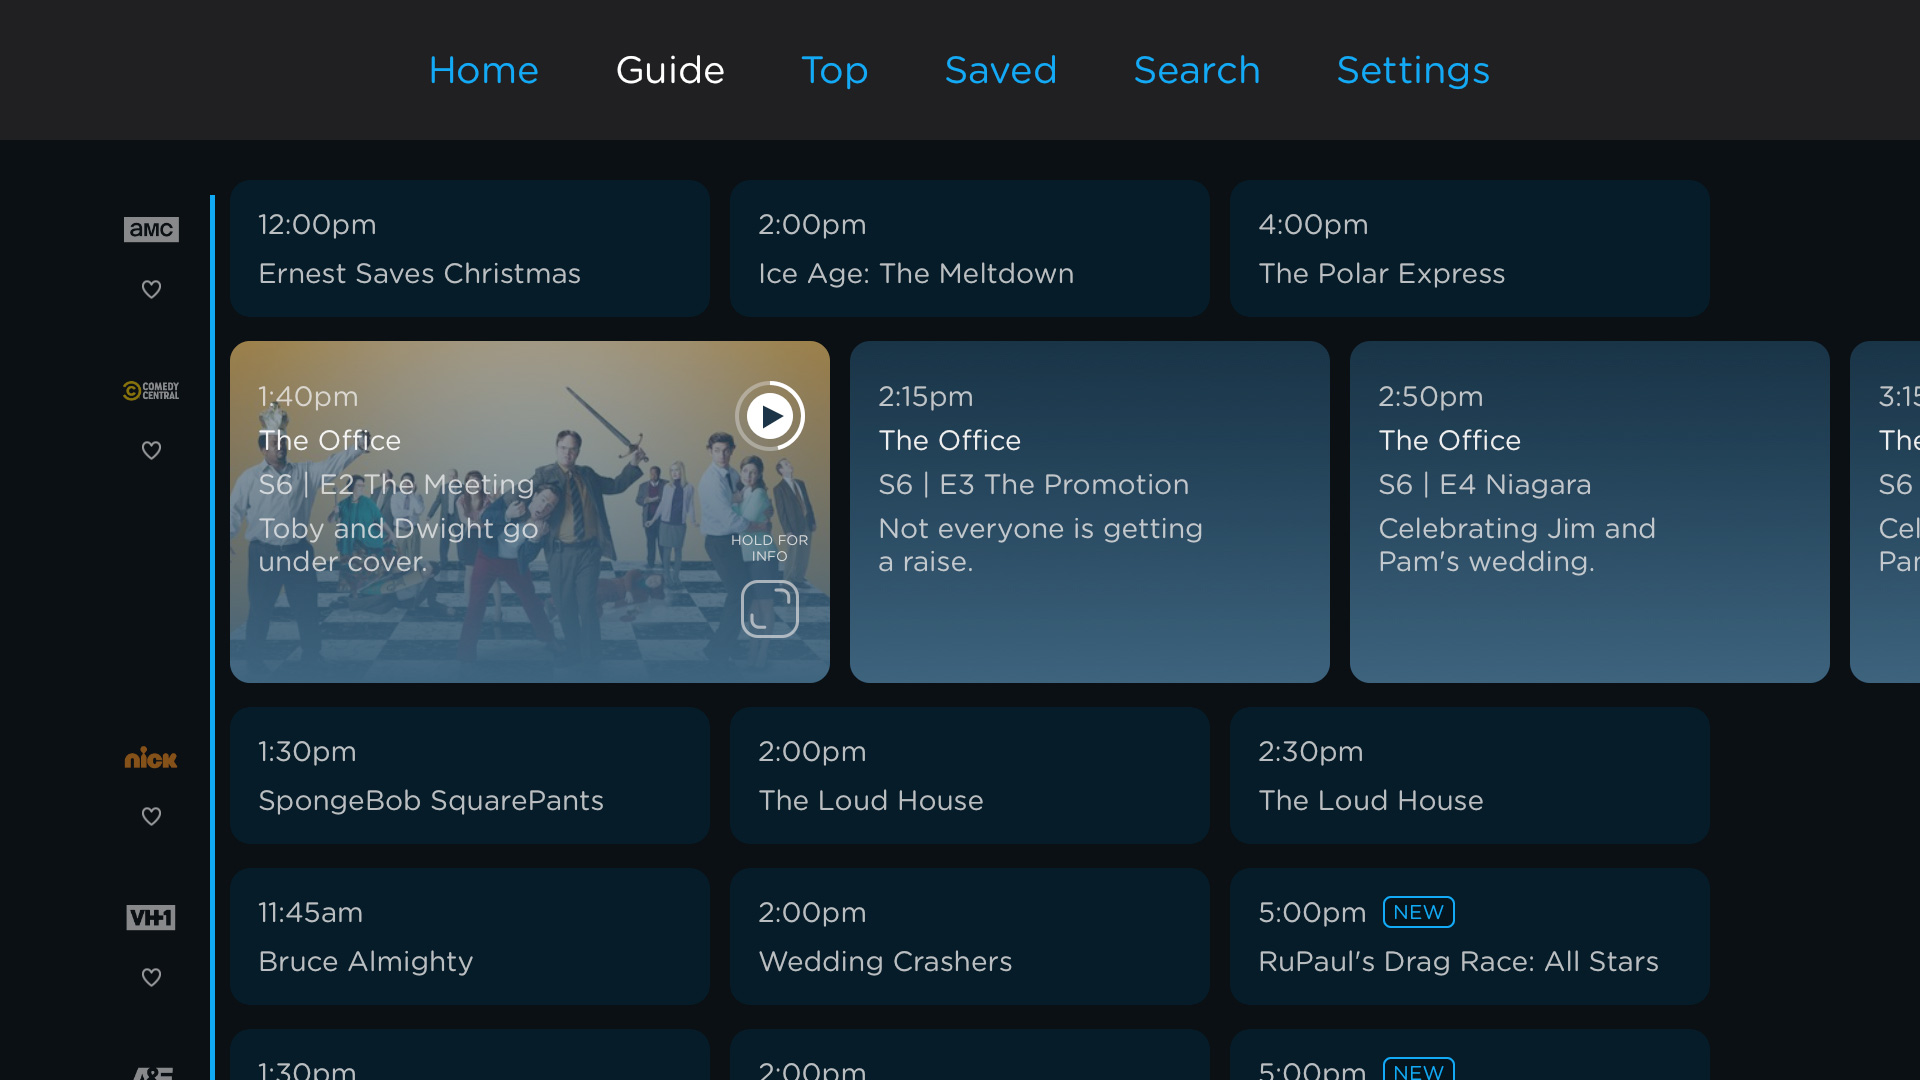Switch to the Top tab

point(835,70)
